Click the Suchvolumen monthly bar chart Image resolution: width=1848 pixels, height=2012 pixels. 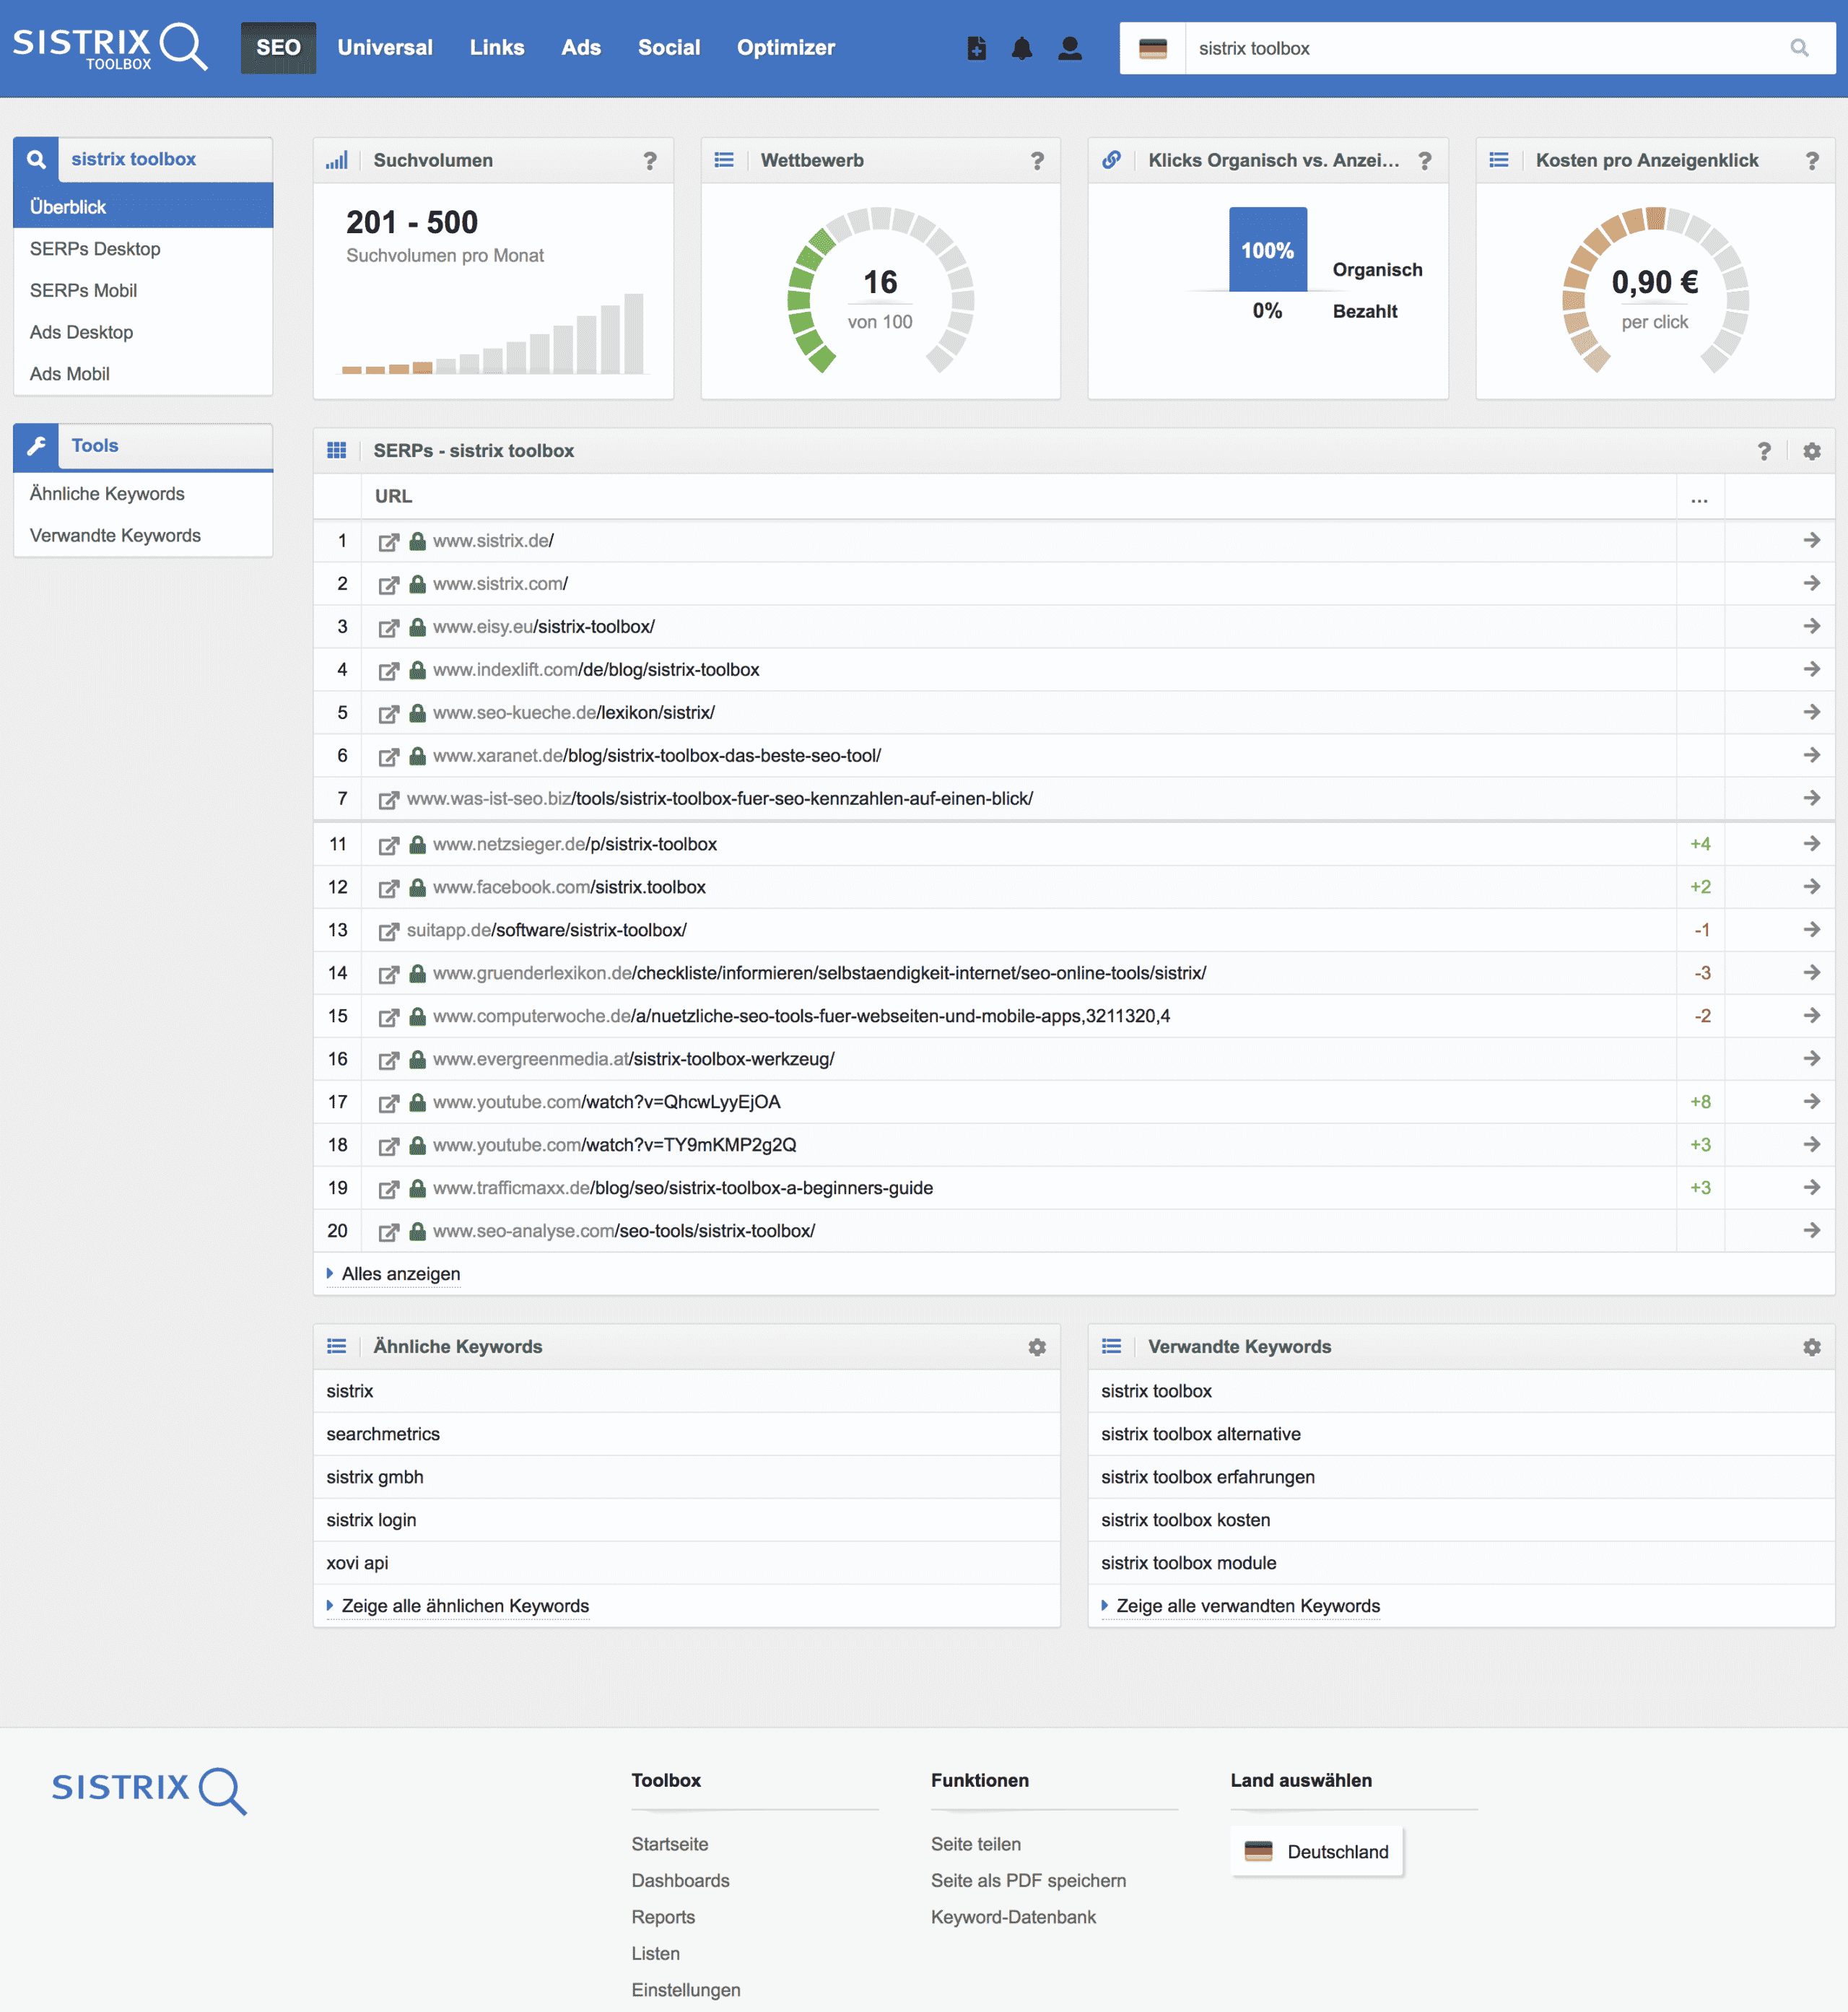pyautogui.click(x=493, y=333)
